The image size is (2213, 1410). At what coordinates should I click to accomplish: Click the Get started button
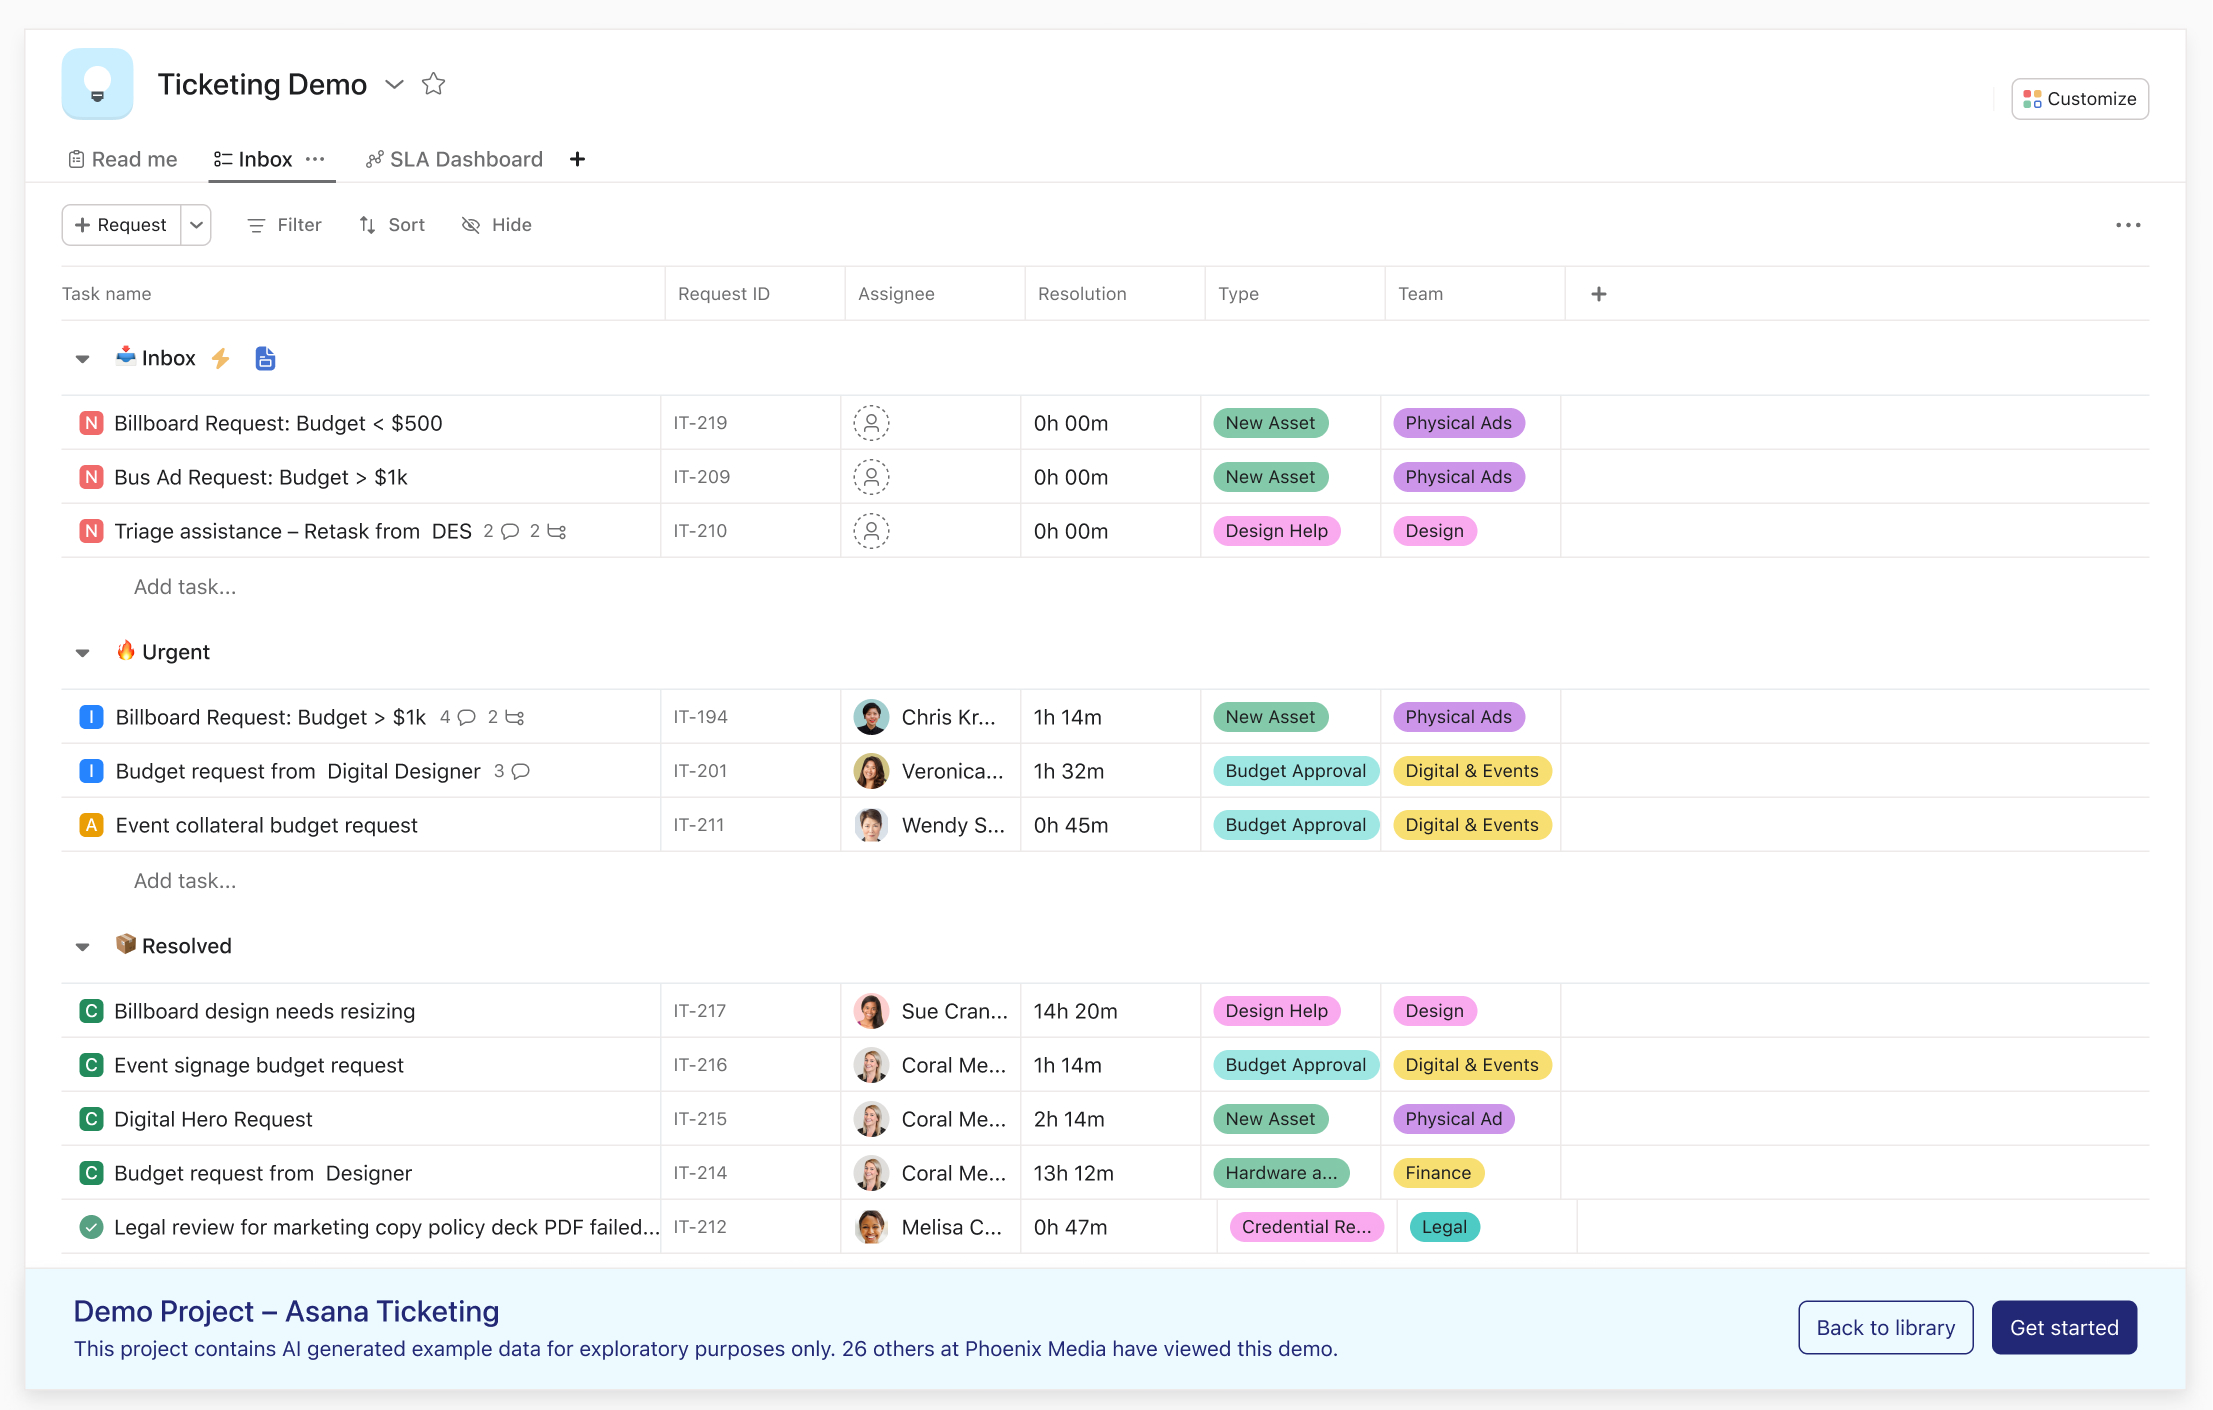tap(2063, 1327)
